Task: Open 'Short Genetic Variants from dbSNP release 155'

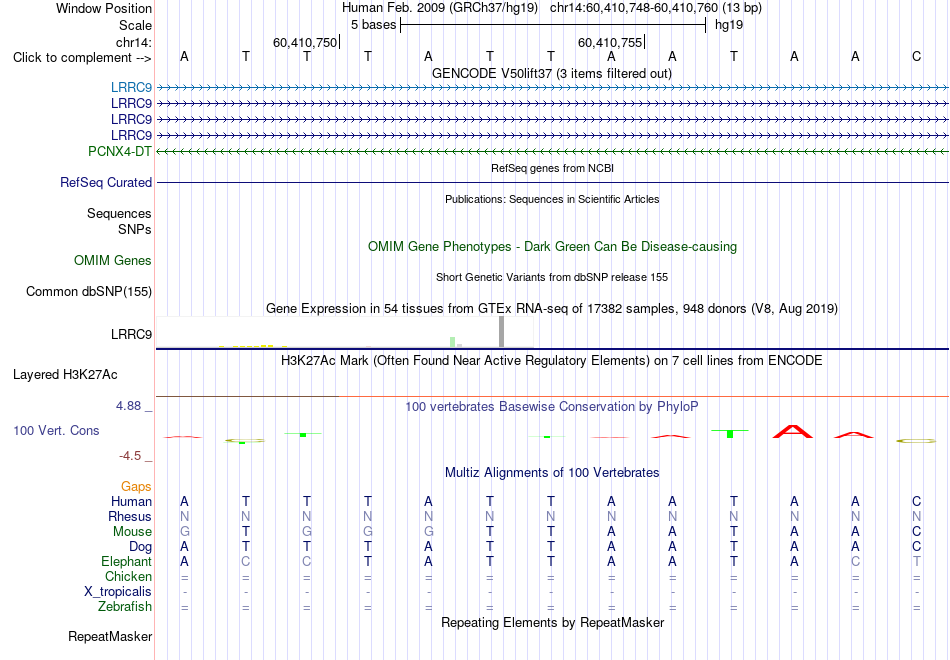Action: tap(552, 277)
